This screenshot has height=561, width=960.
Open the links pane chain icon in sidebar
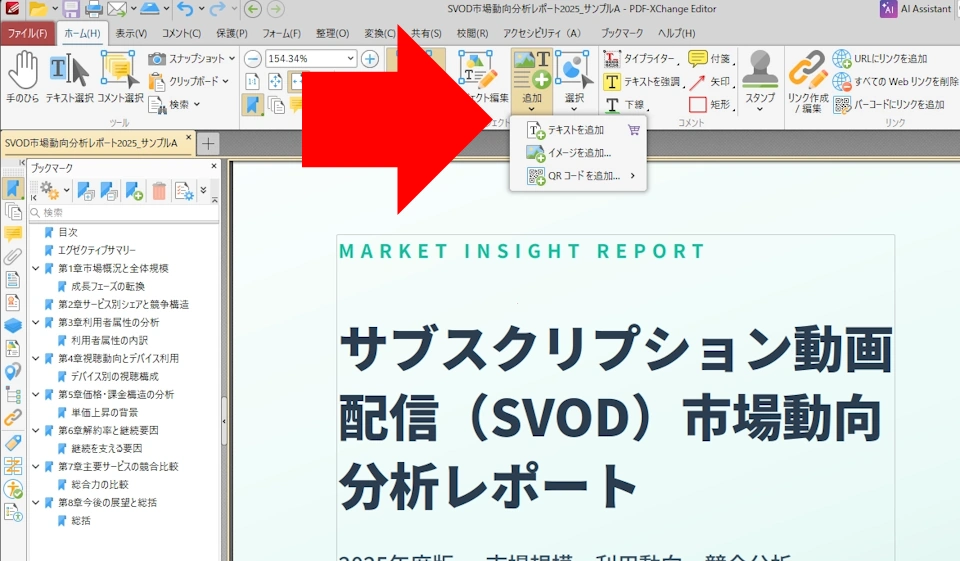pyautogui.click(x=13, y=418)
